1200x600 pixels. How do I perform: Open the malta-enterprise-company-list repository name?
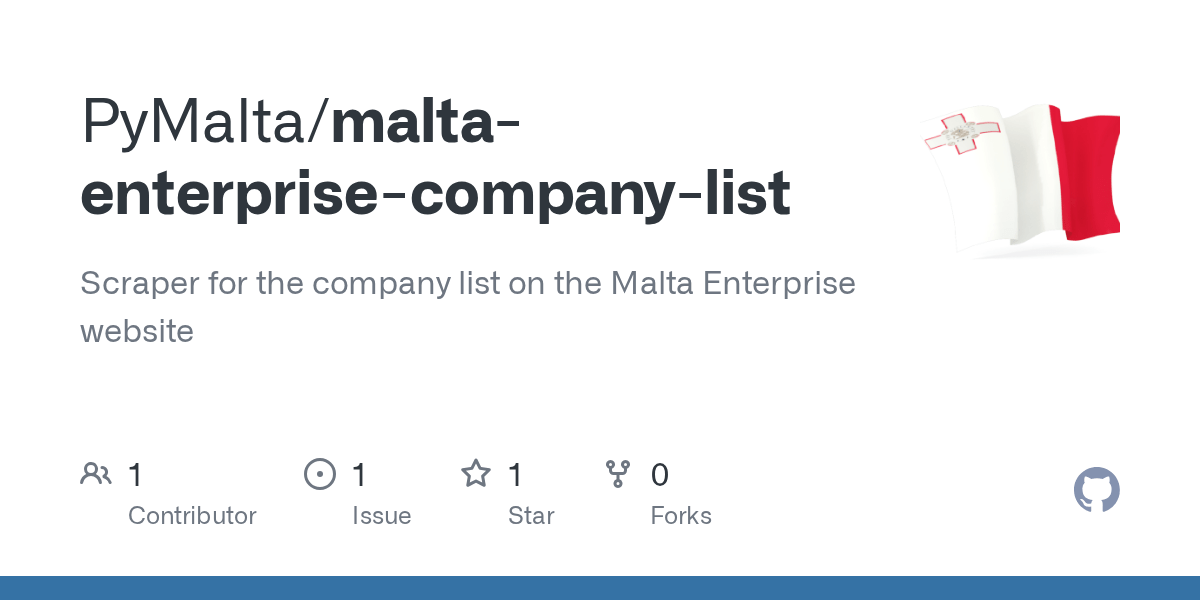pyautogui.click(x=436, y=193)
